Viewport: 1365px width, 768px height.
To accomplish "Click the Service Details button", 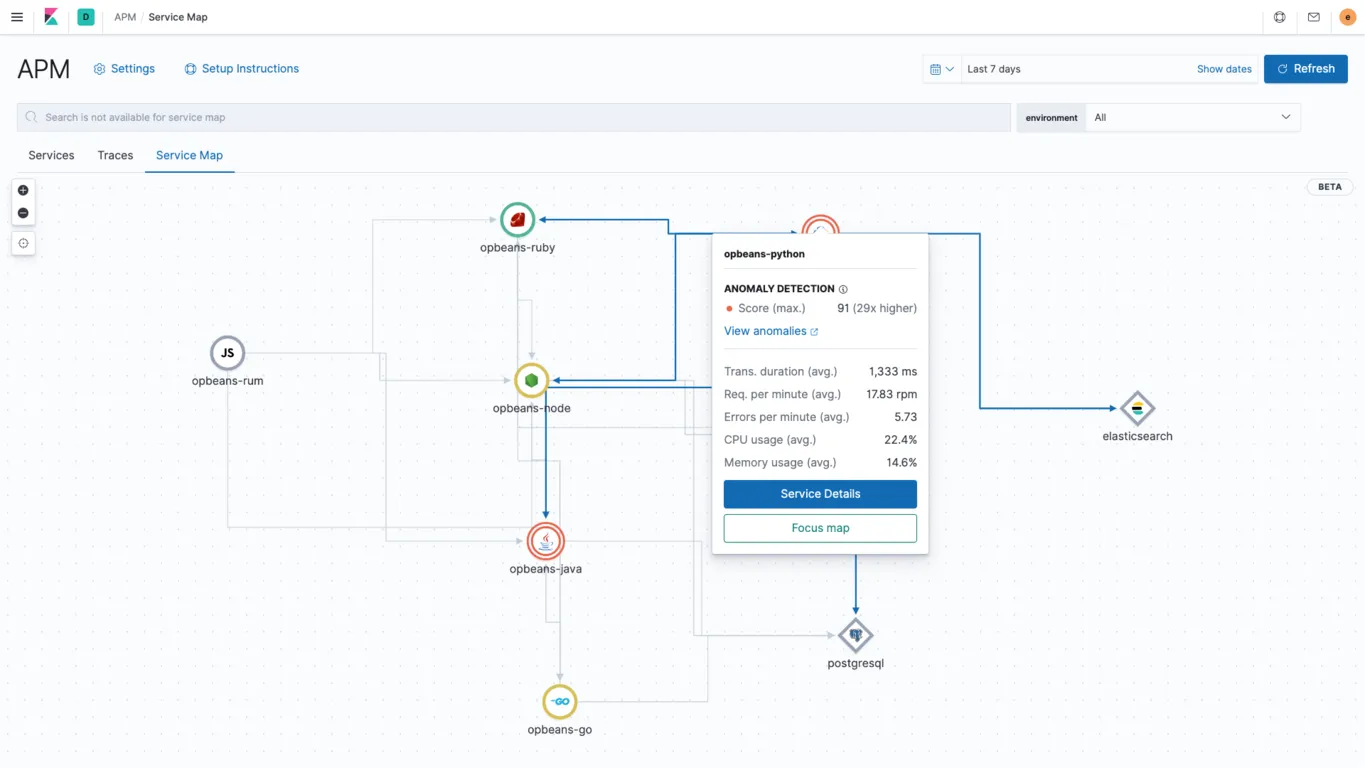I will coord(820,494).
